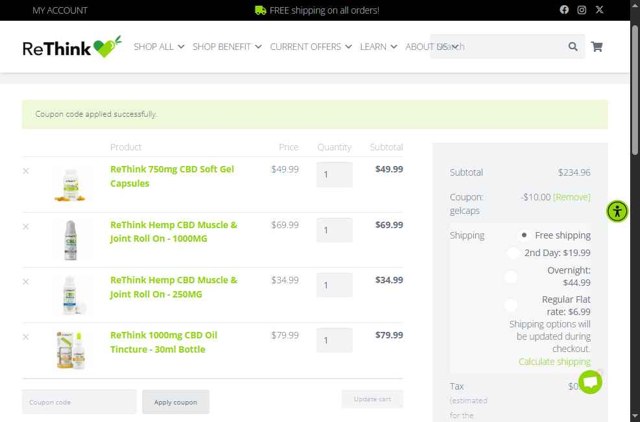Remove the gelcaps coupon

(571, 197)
